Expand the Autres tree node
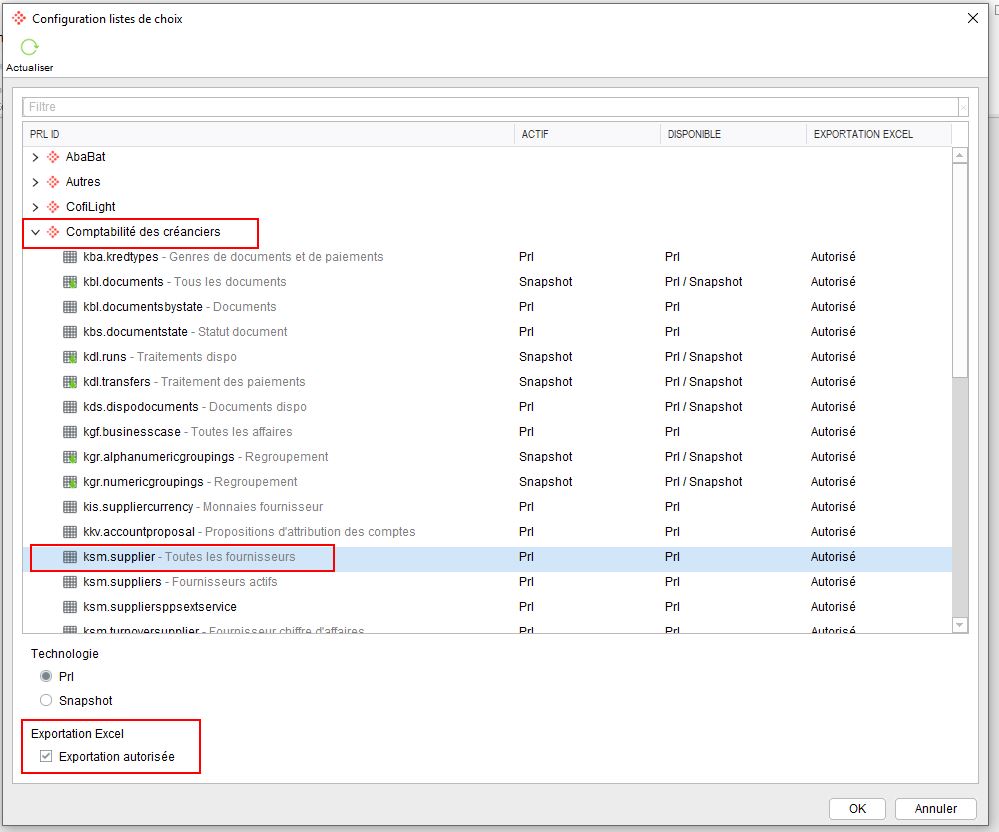Viewport: 999px width, 832px height. [36, 182]
